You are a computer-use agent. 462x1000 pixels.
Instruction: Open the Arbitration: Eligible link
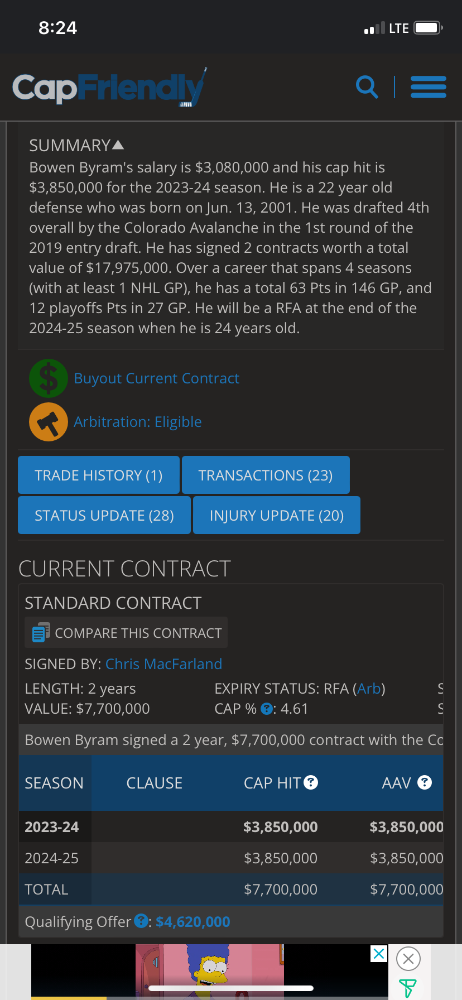[138, 422]
